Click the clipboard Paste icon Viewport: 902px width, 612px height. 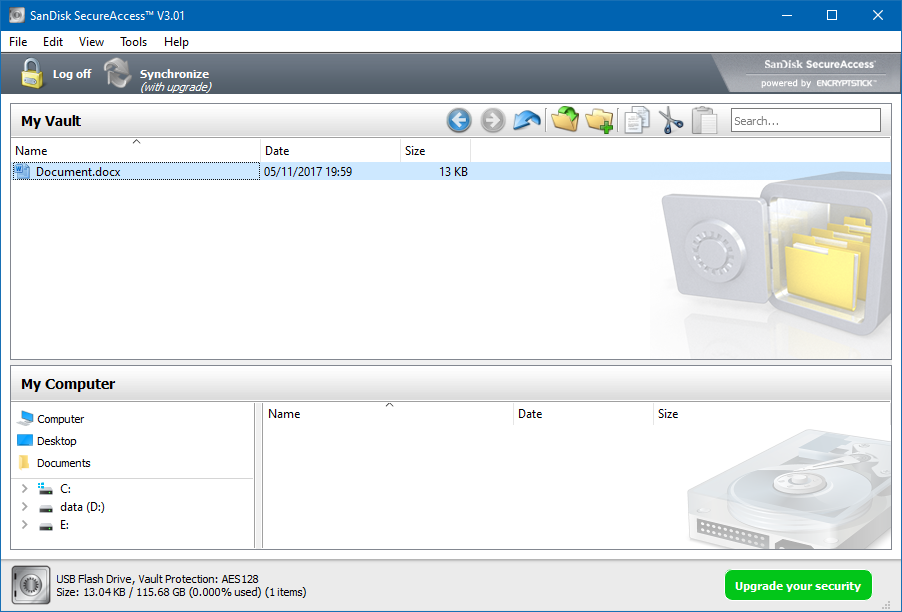(704, 121)
